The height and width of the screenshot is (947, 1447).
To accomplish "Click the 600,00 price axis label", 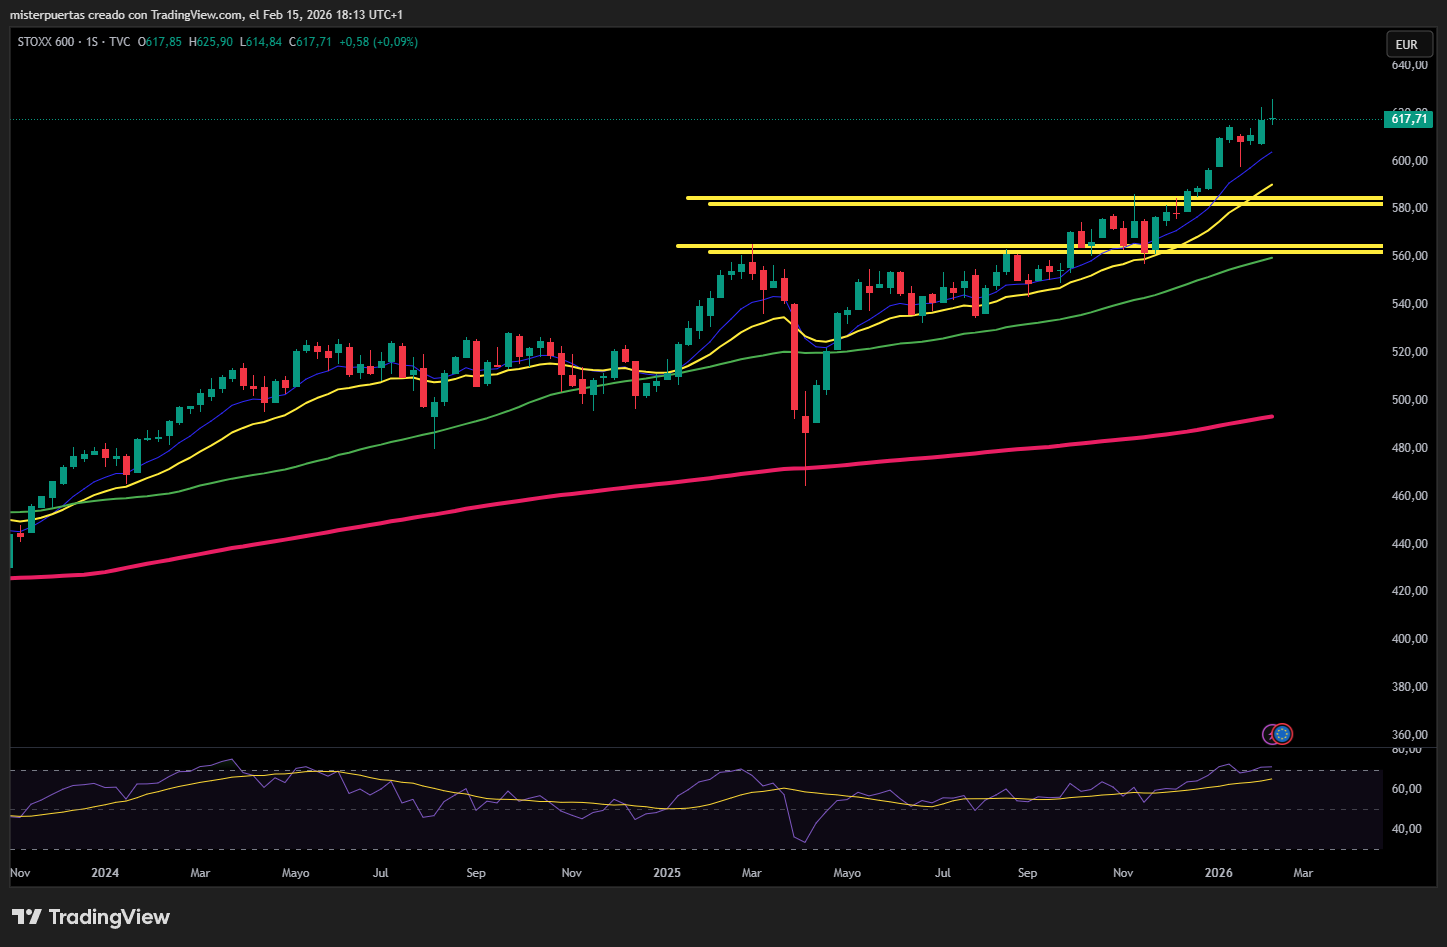I will (1409, 161).
